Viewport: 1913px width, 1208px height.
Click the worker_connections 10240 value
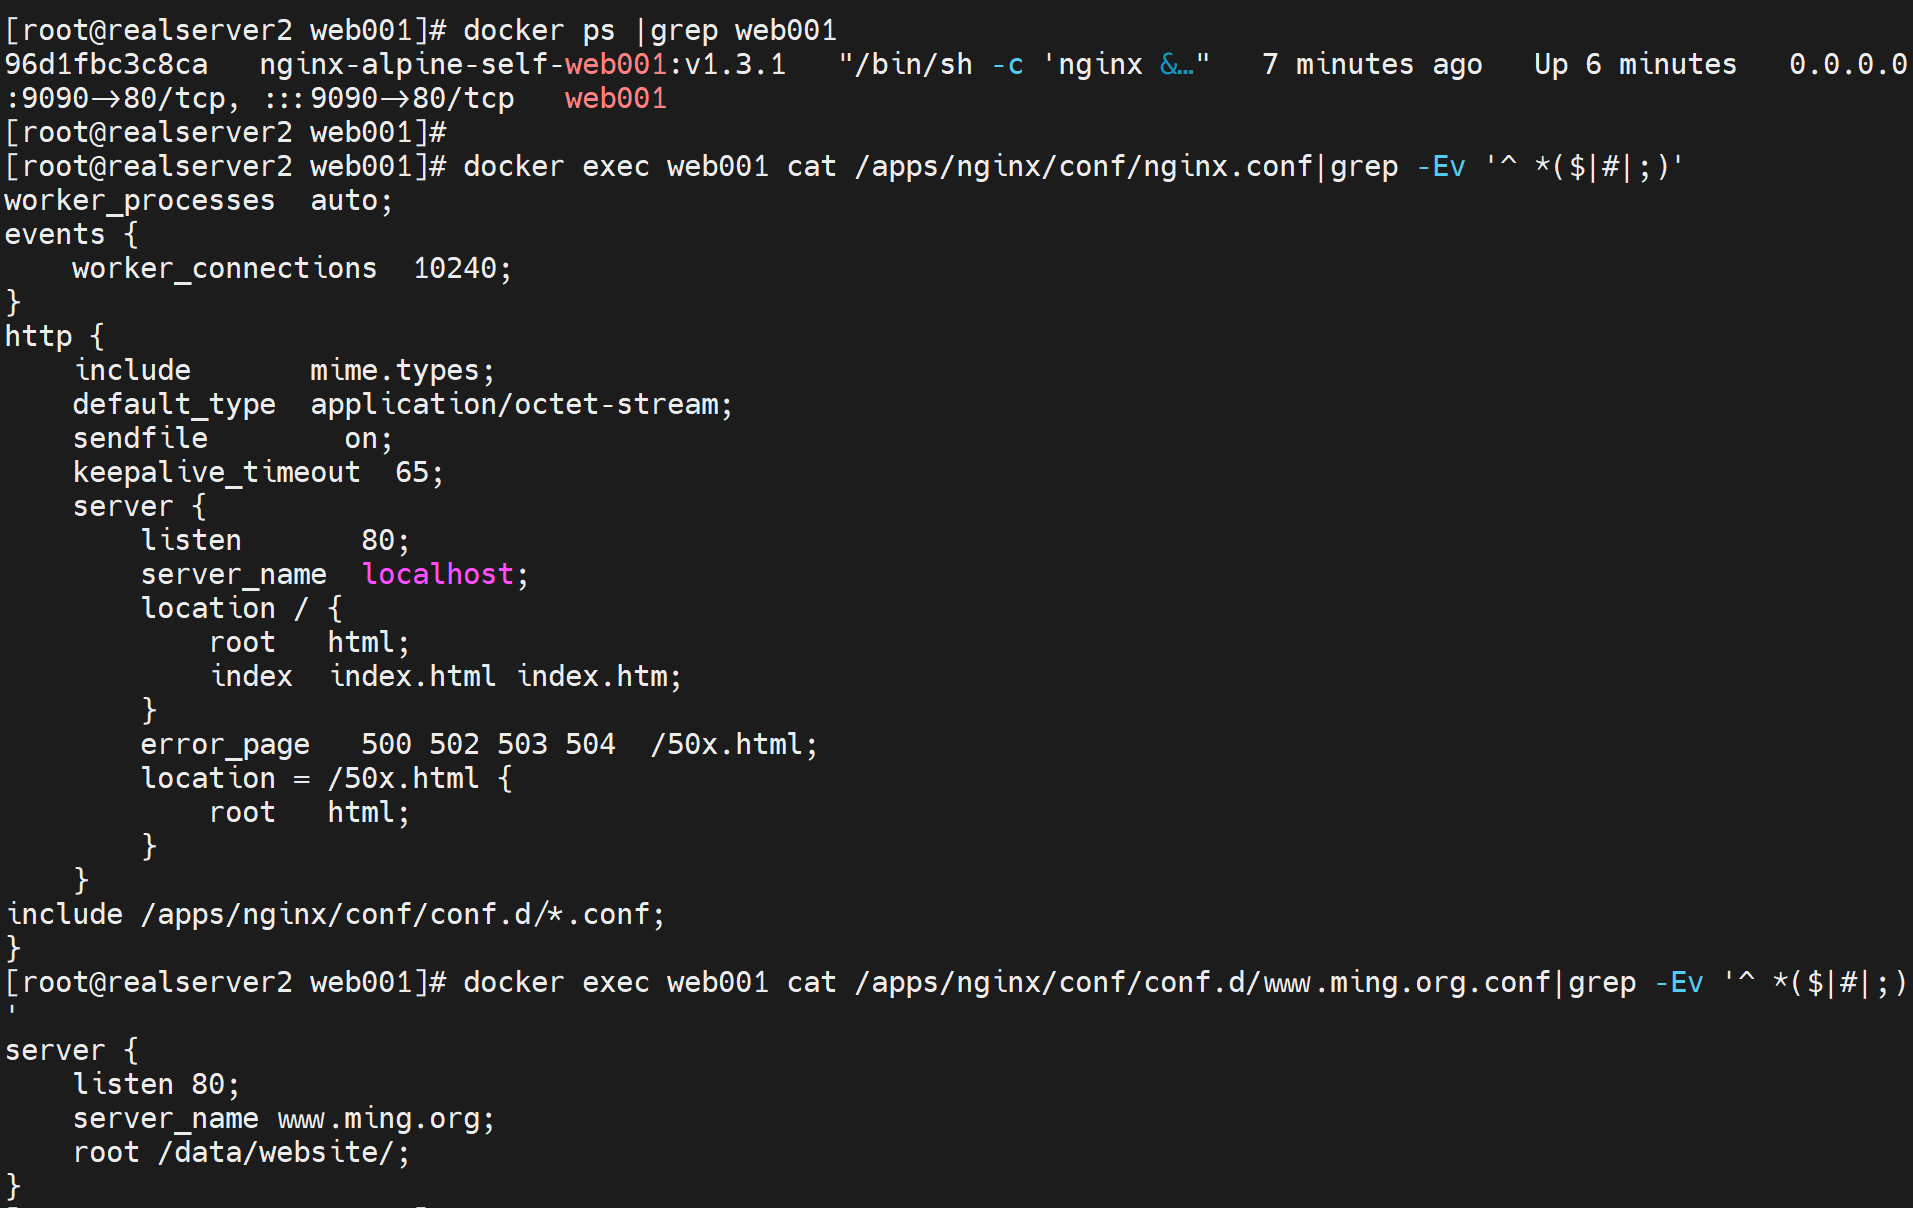462,269
